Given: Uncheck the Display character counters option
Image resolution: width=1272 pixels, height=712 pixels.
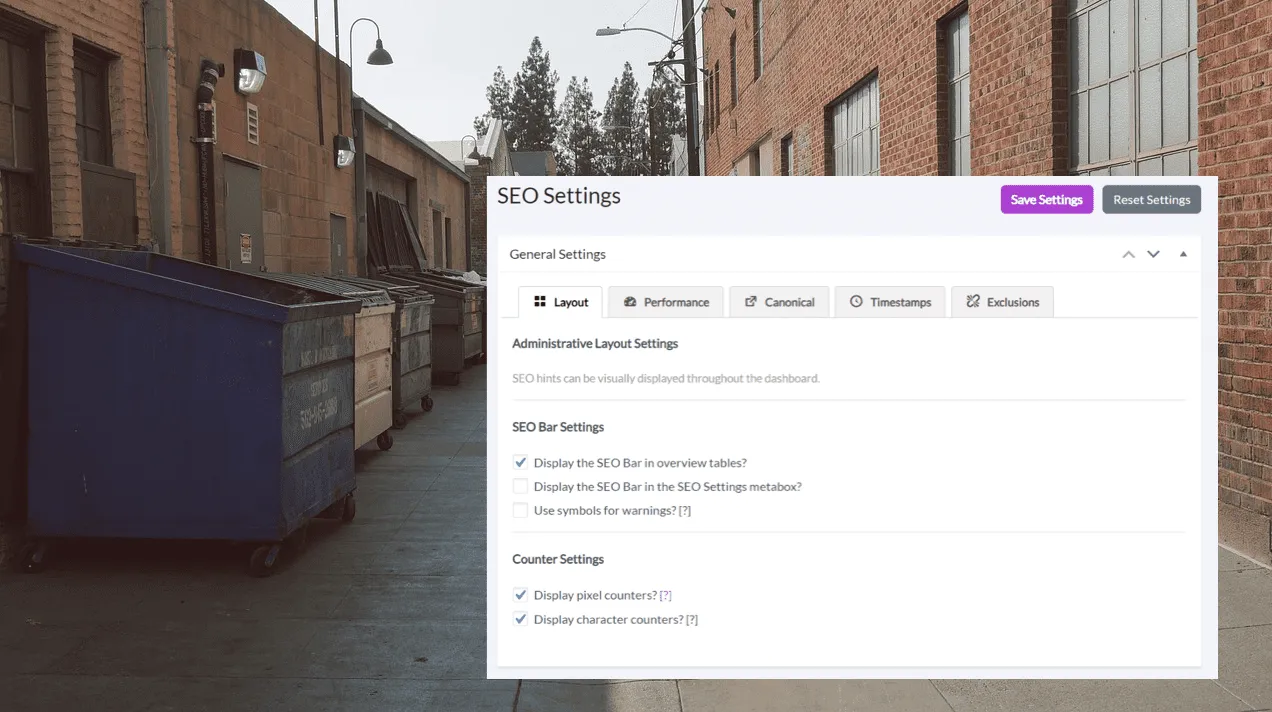Looking at the screenshot, I should pos(520,618).
